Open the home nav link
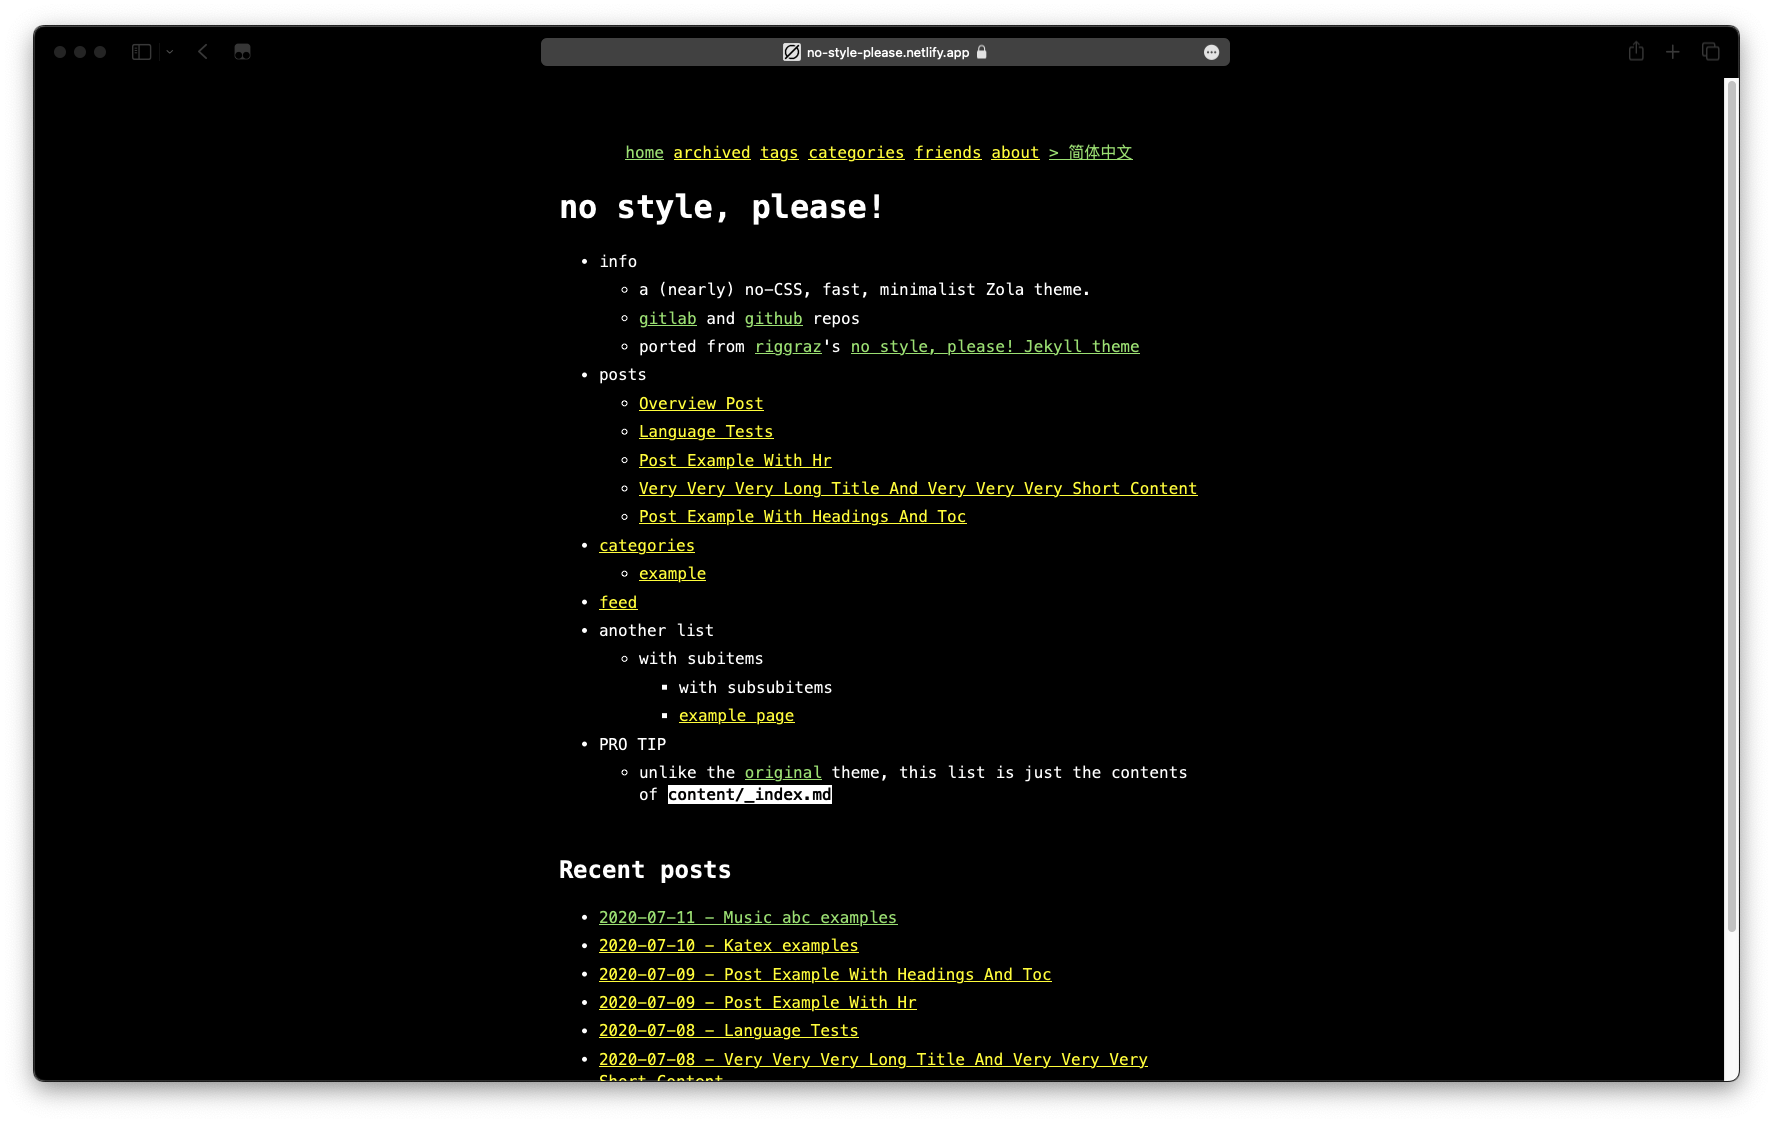The width and height of the screenshot is (1773, 1123). pyautogui.click(x=644, y=152)
